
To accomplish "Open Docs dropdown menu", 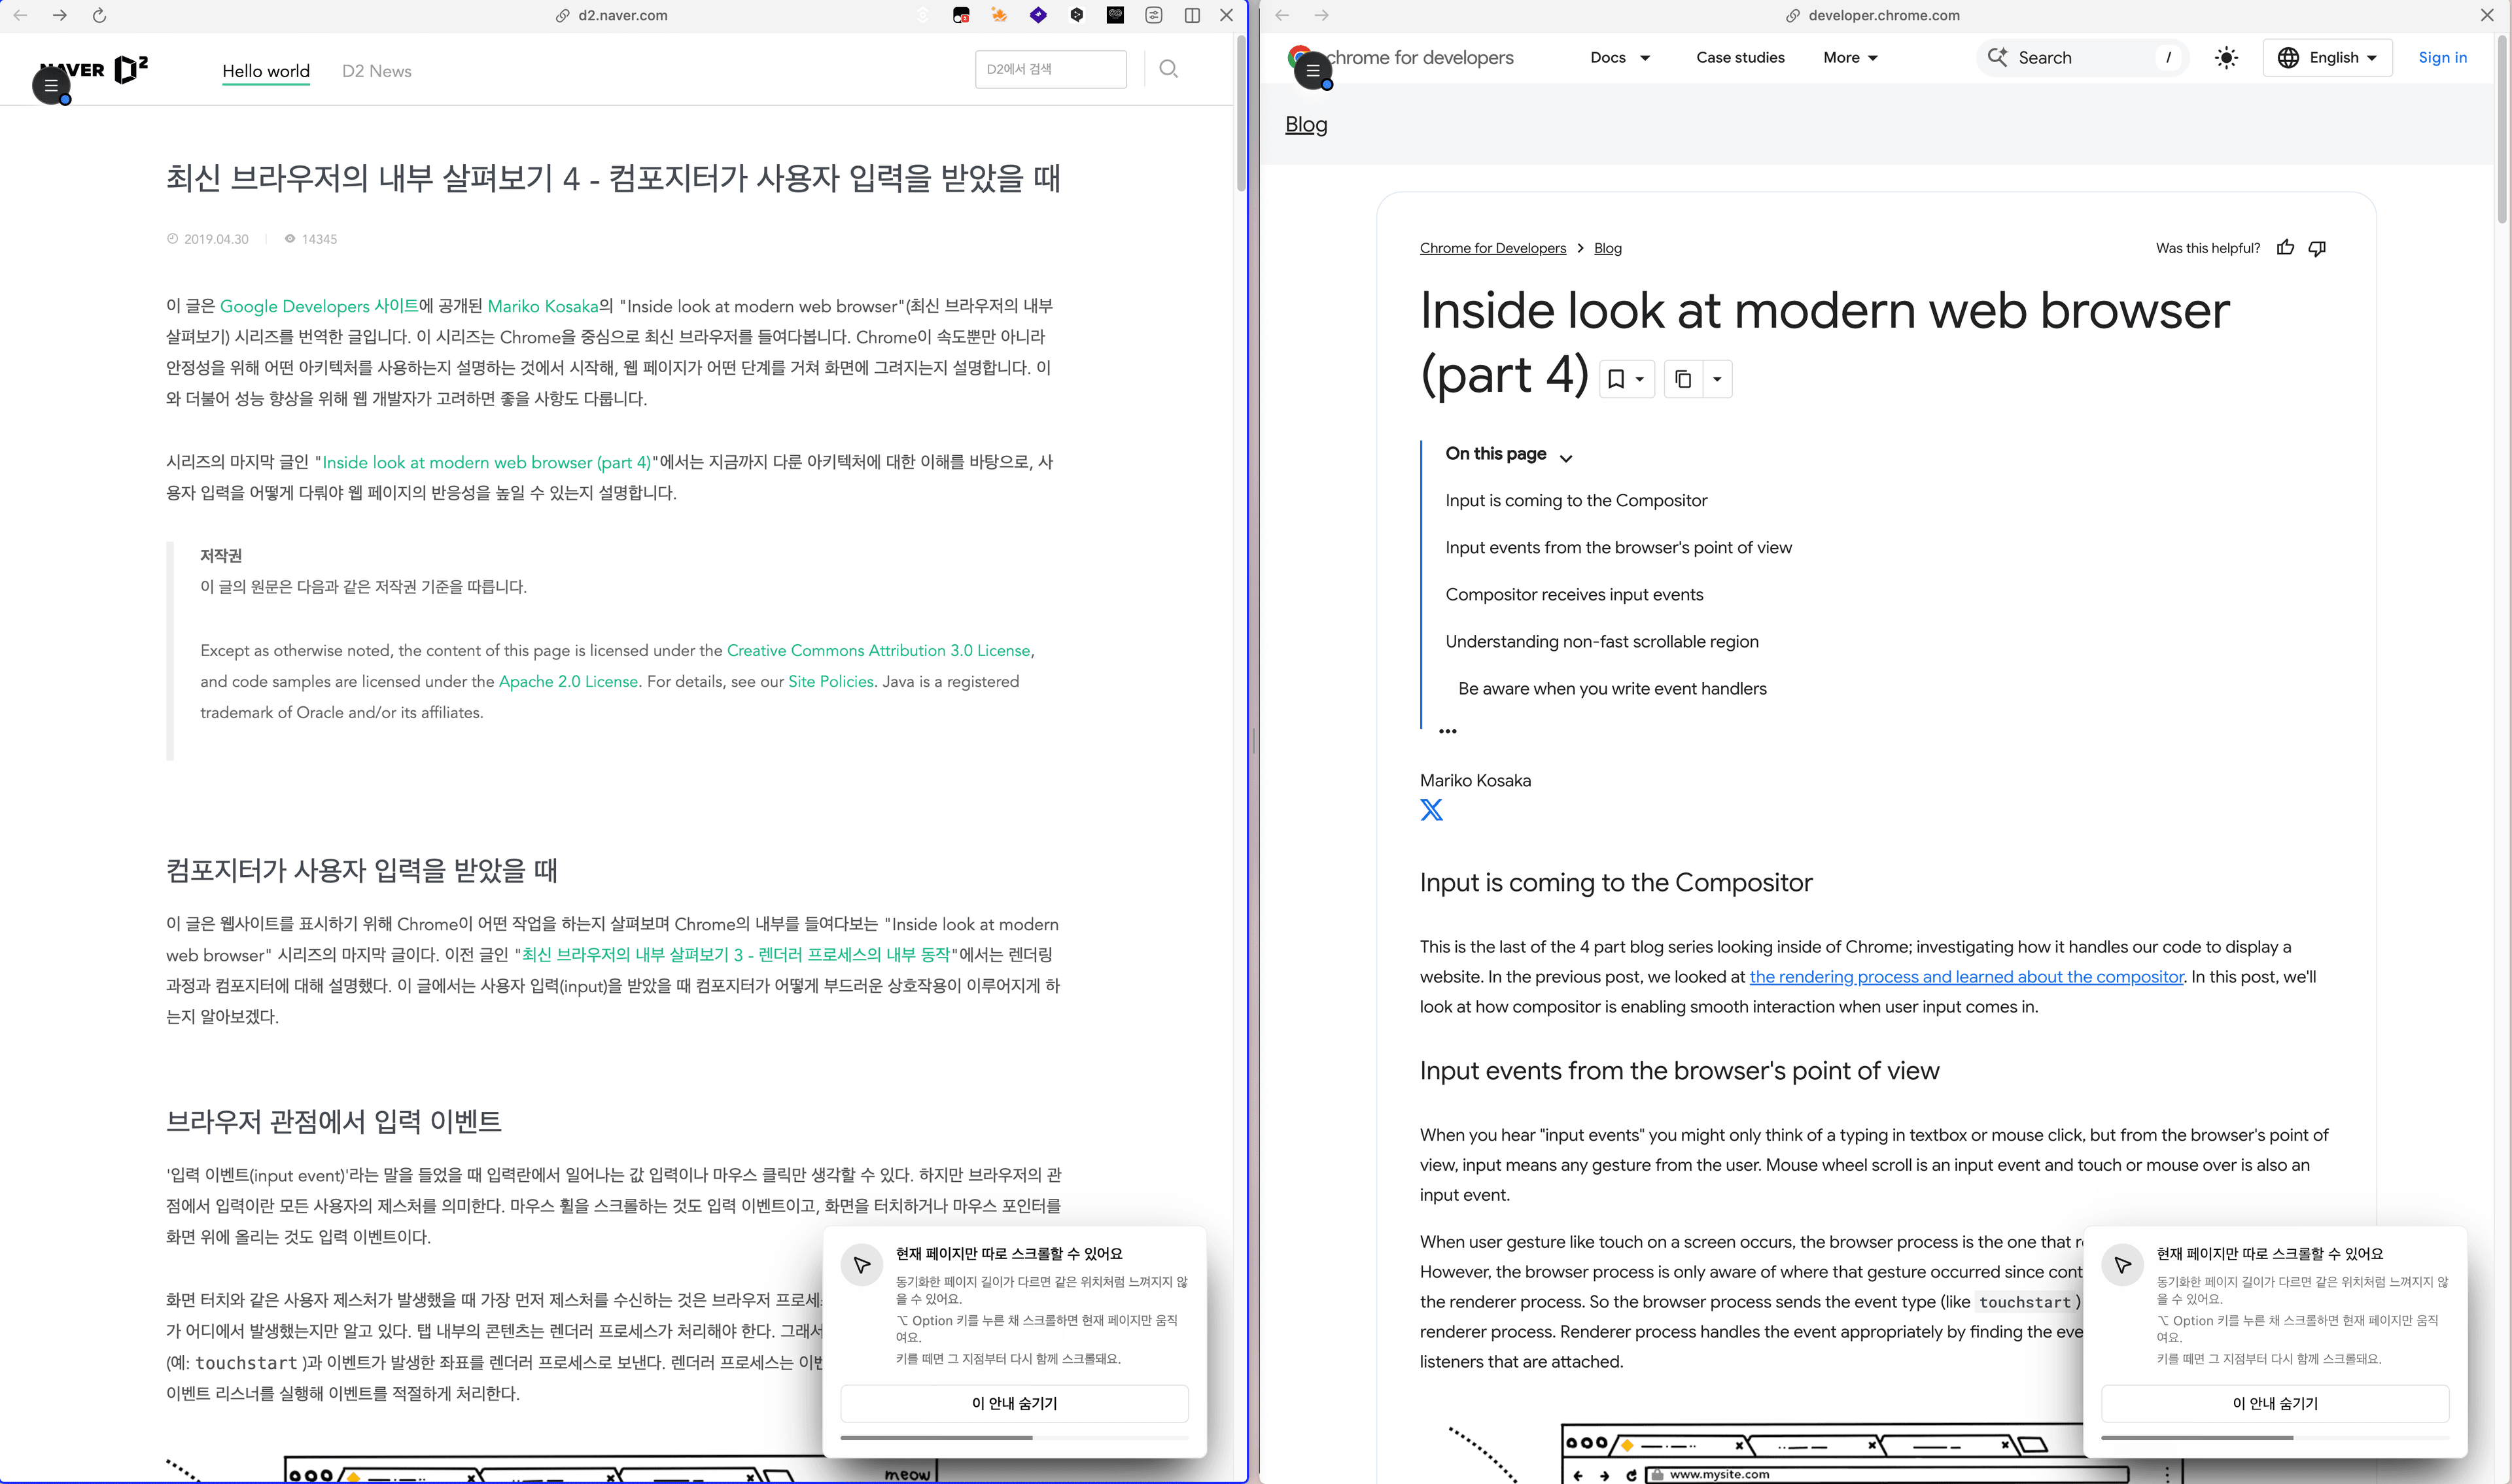I will click(1620, 58).
